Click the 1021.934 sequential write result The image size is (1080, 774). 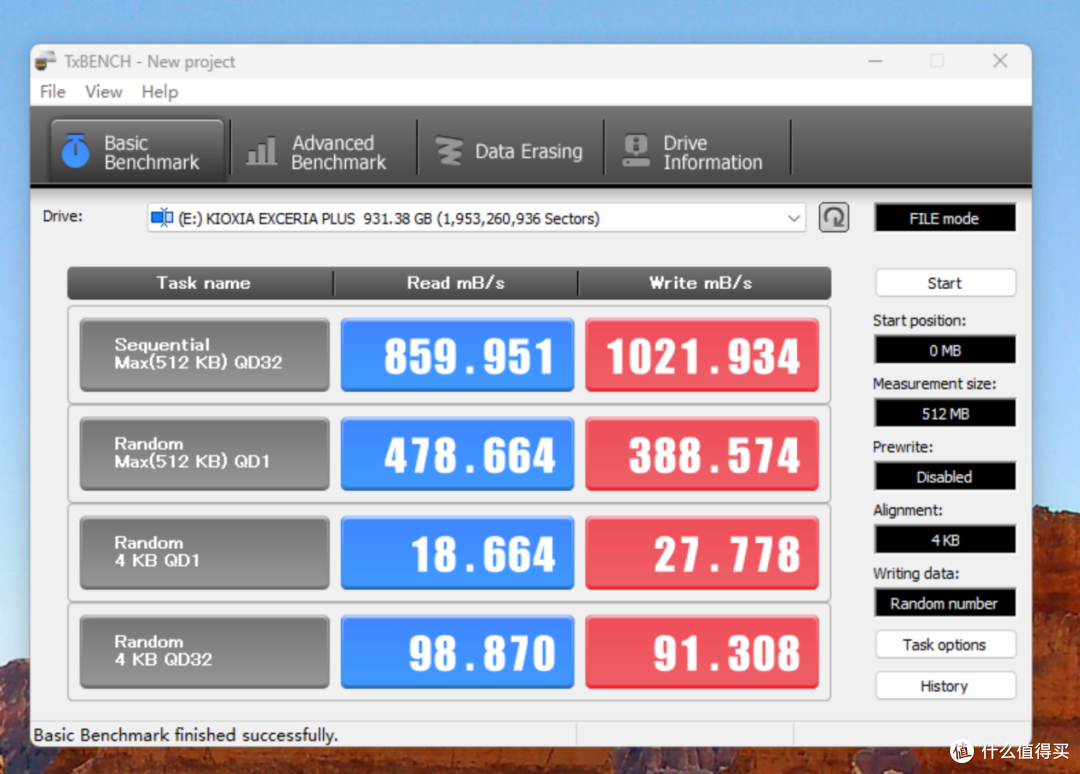702,355
